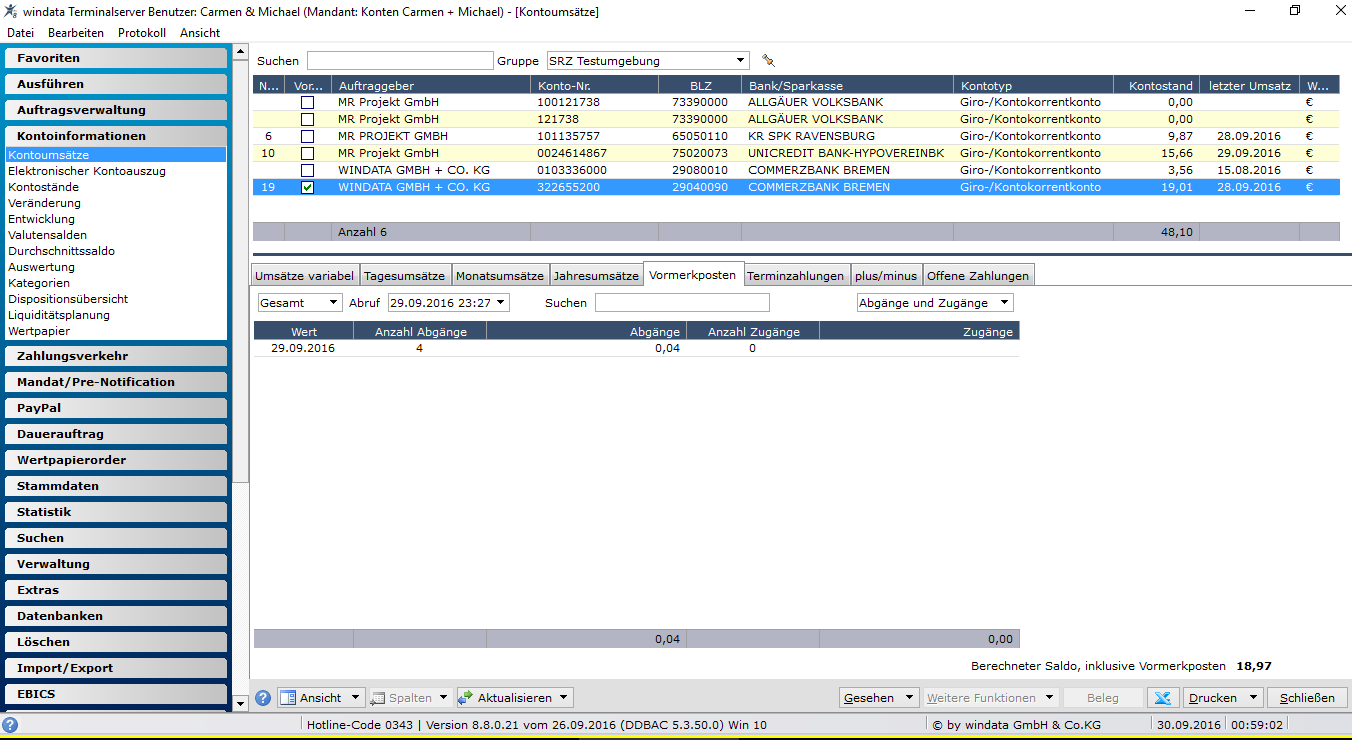
Task: Open the Drucken dropdown arrow
Action: (1254, 698)
